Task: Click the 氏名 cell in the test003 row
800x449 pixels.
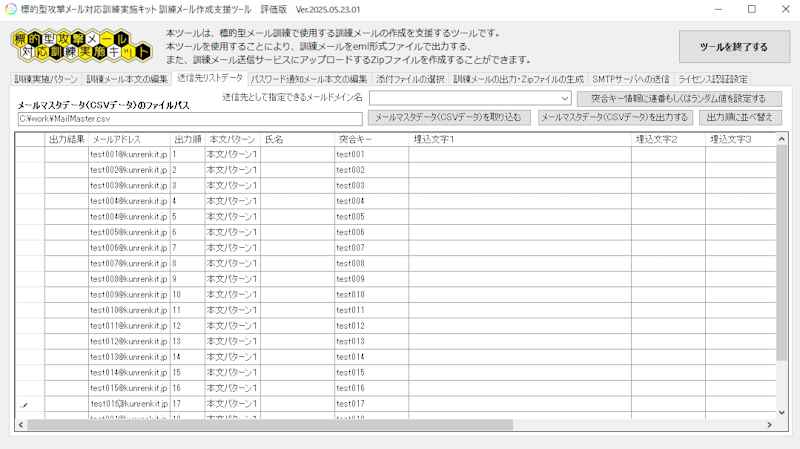Action: pos(297,186)
